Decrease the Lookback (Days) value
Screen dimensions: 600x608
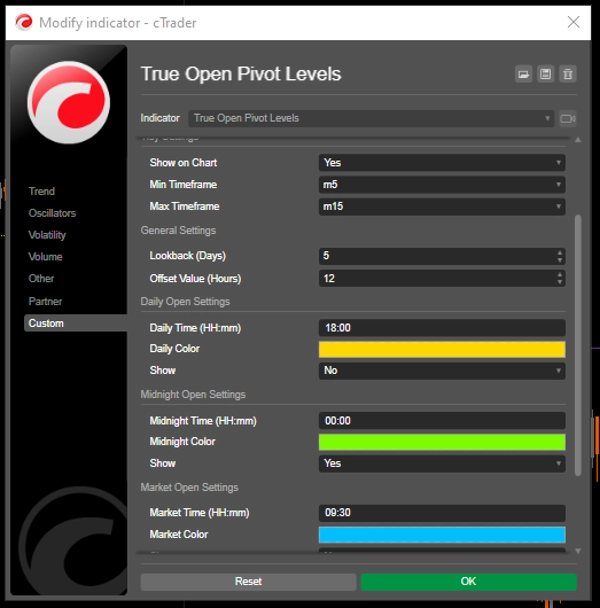[559, 260]
